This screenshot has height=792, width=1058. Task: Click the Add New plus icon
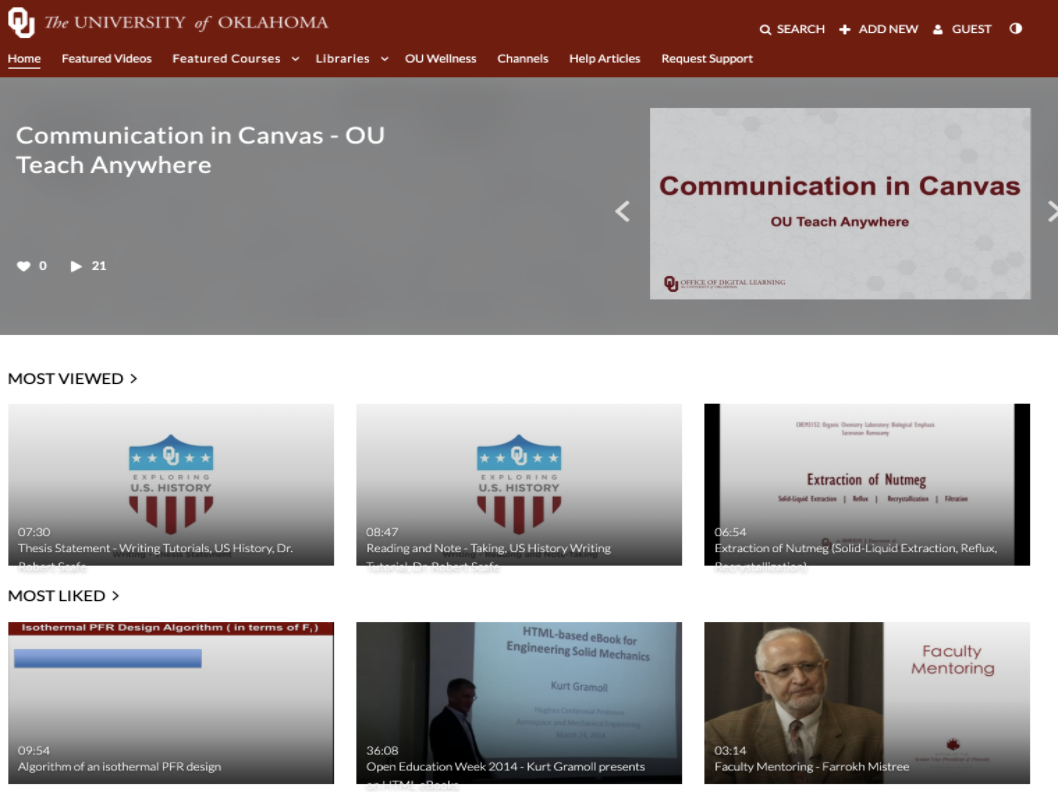click(845, 30)
